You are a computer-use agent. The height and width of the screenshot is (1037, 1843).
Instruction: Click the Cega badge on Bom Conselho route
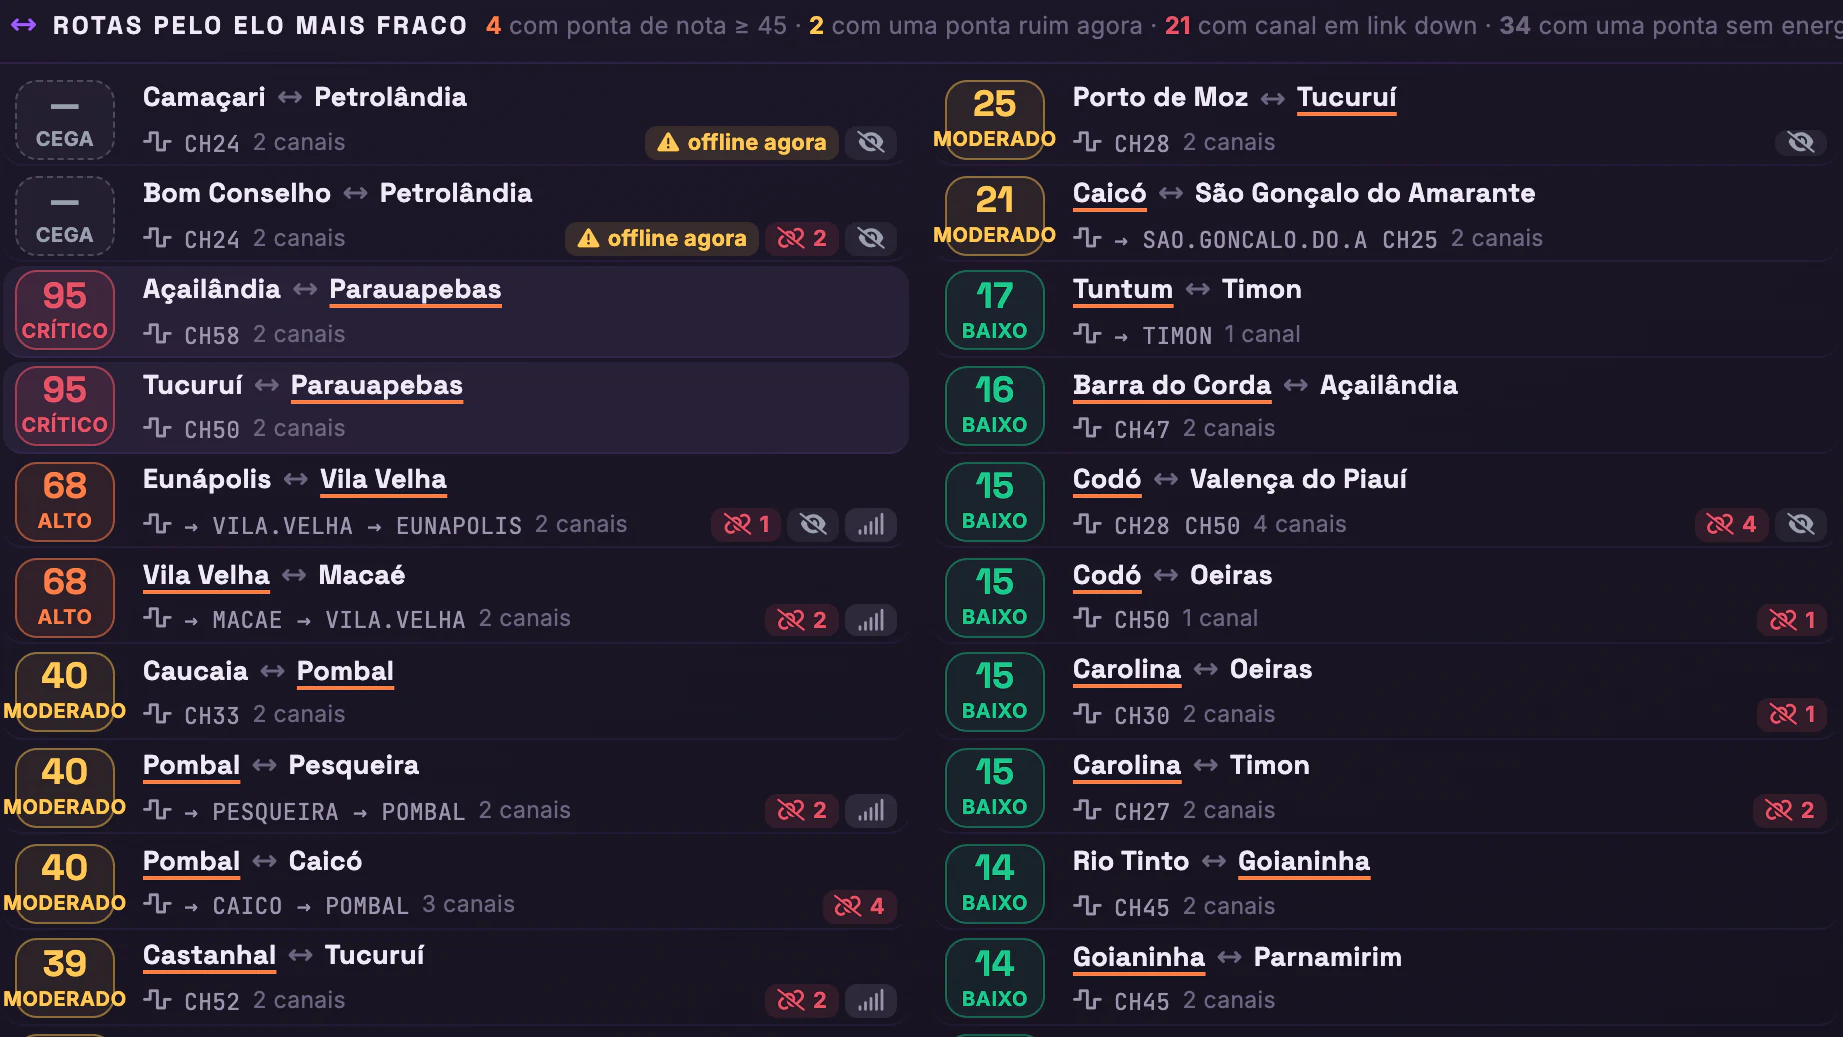point(65,215)
